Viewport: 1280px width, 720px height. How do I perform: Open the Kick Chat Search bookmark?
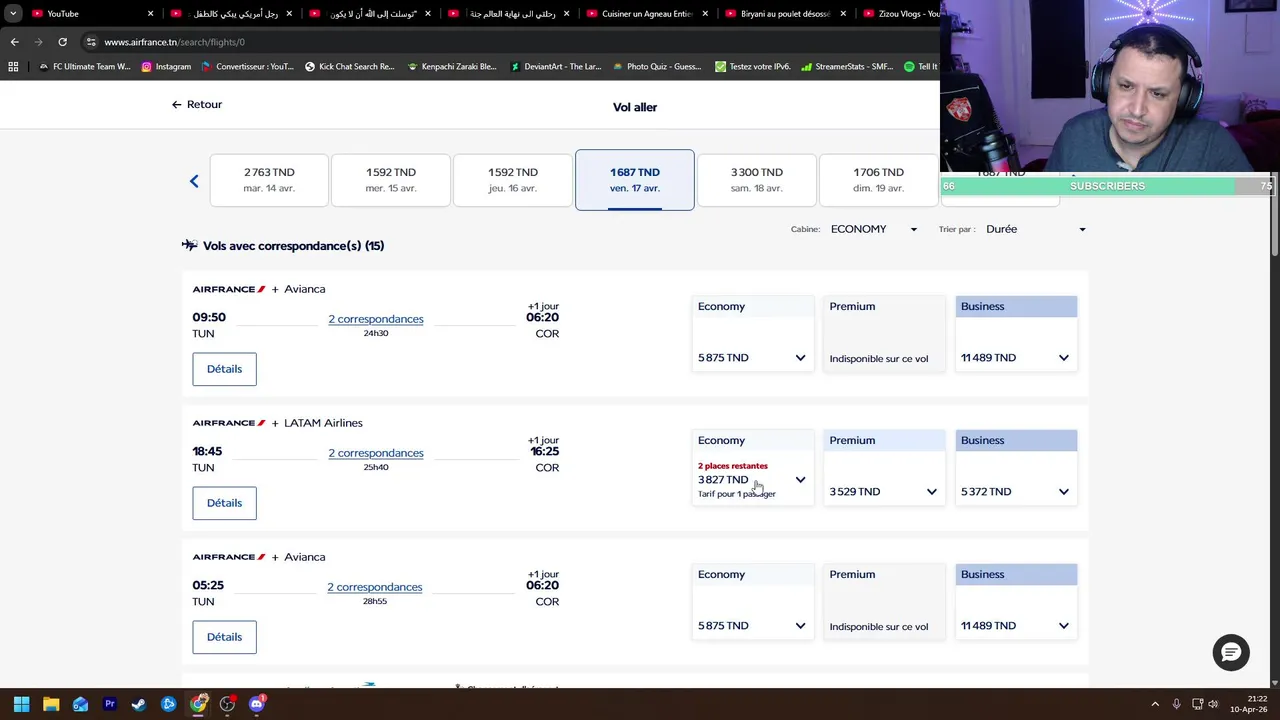[x=349, y=66]
